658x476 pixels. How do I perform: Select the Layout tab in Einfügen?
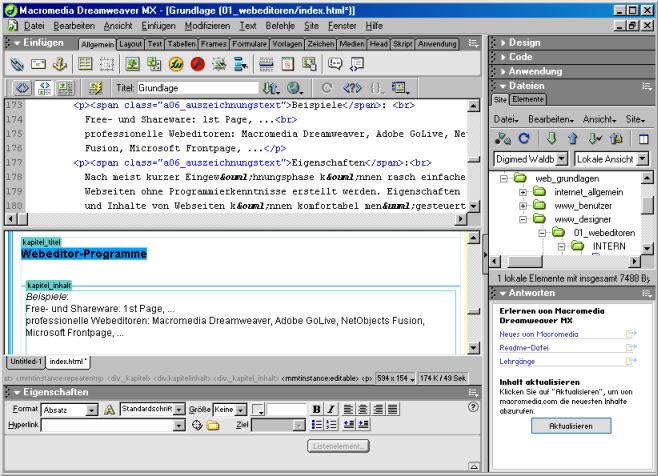click(130, 44)
